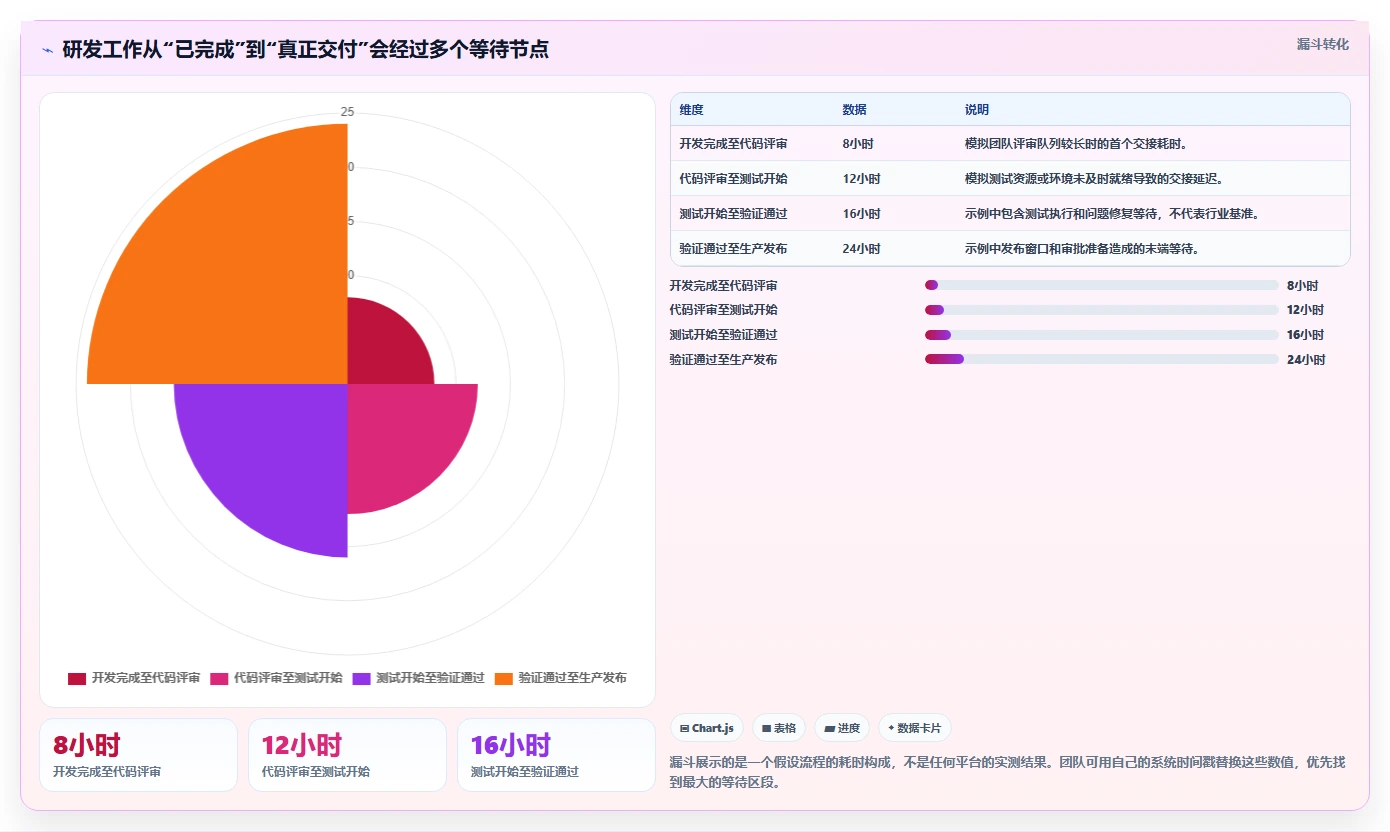Toggle 开发完成至代码评审 legend series
This screenshot has width=1390, height=832.
(134, 678)
